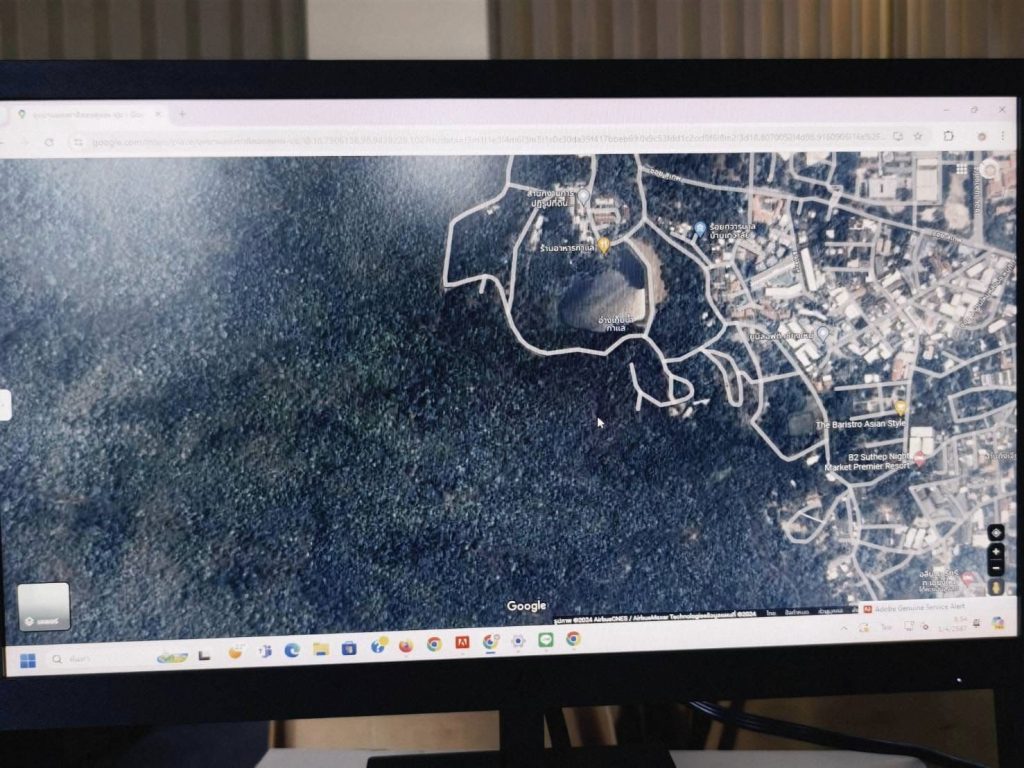This screenshot has width=1024, height=768.
Task: Open the Windows Start menu
Action: point(28,660)
